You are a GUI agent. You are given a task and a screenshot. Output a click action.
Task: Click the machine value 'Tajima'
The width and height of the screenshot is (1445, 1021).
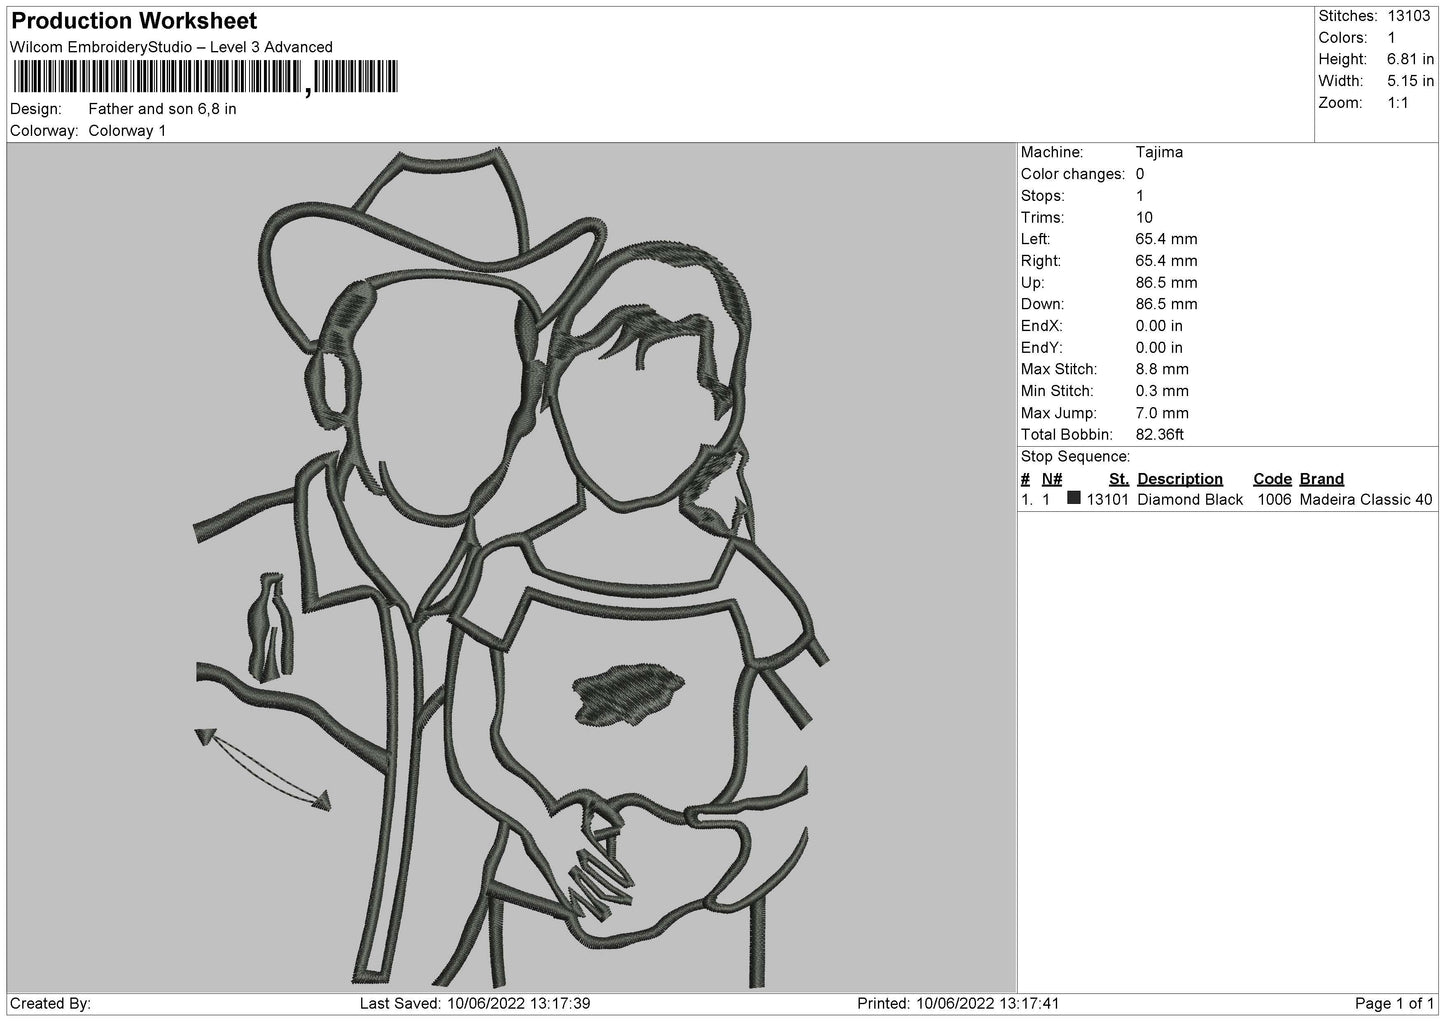pos(1159,152)
